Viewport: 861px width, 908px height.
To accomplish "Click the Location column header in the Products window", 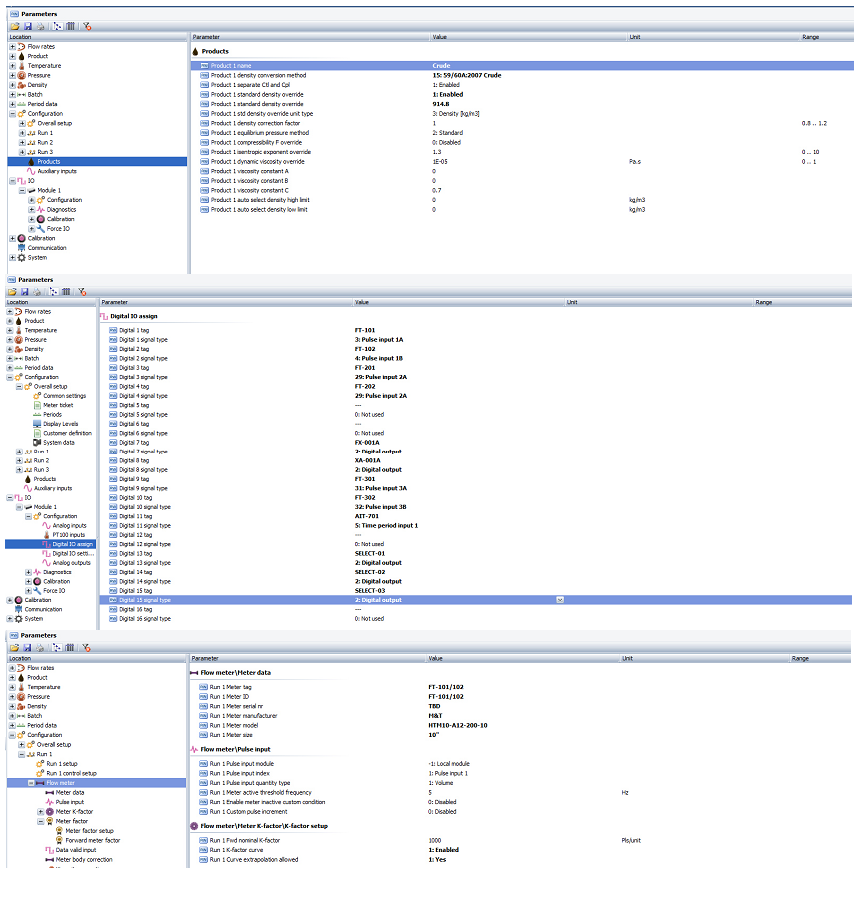I will pyautogui.click(x=98, y=37).
